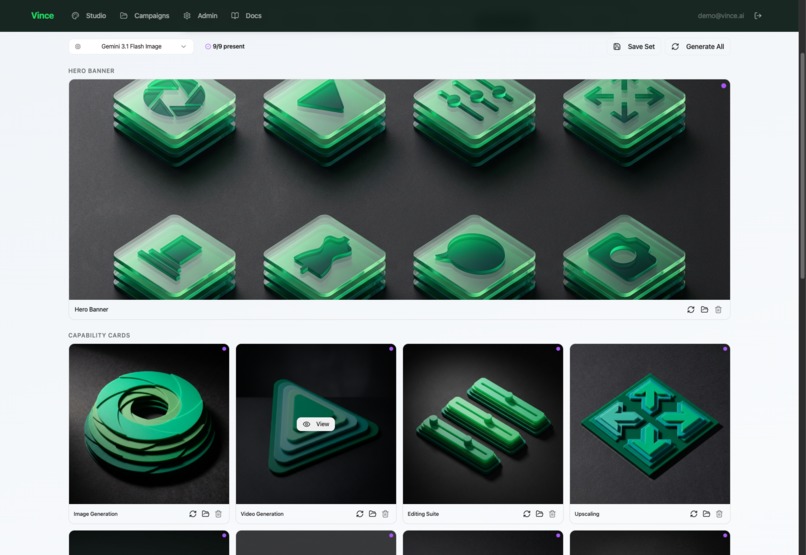Click the Admin gear icon
The width and height of the screenshot is (806, 555).
pos(187,15)
